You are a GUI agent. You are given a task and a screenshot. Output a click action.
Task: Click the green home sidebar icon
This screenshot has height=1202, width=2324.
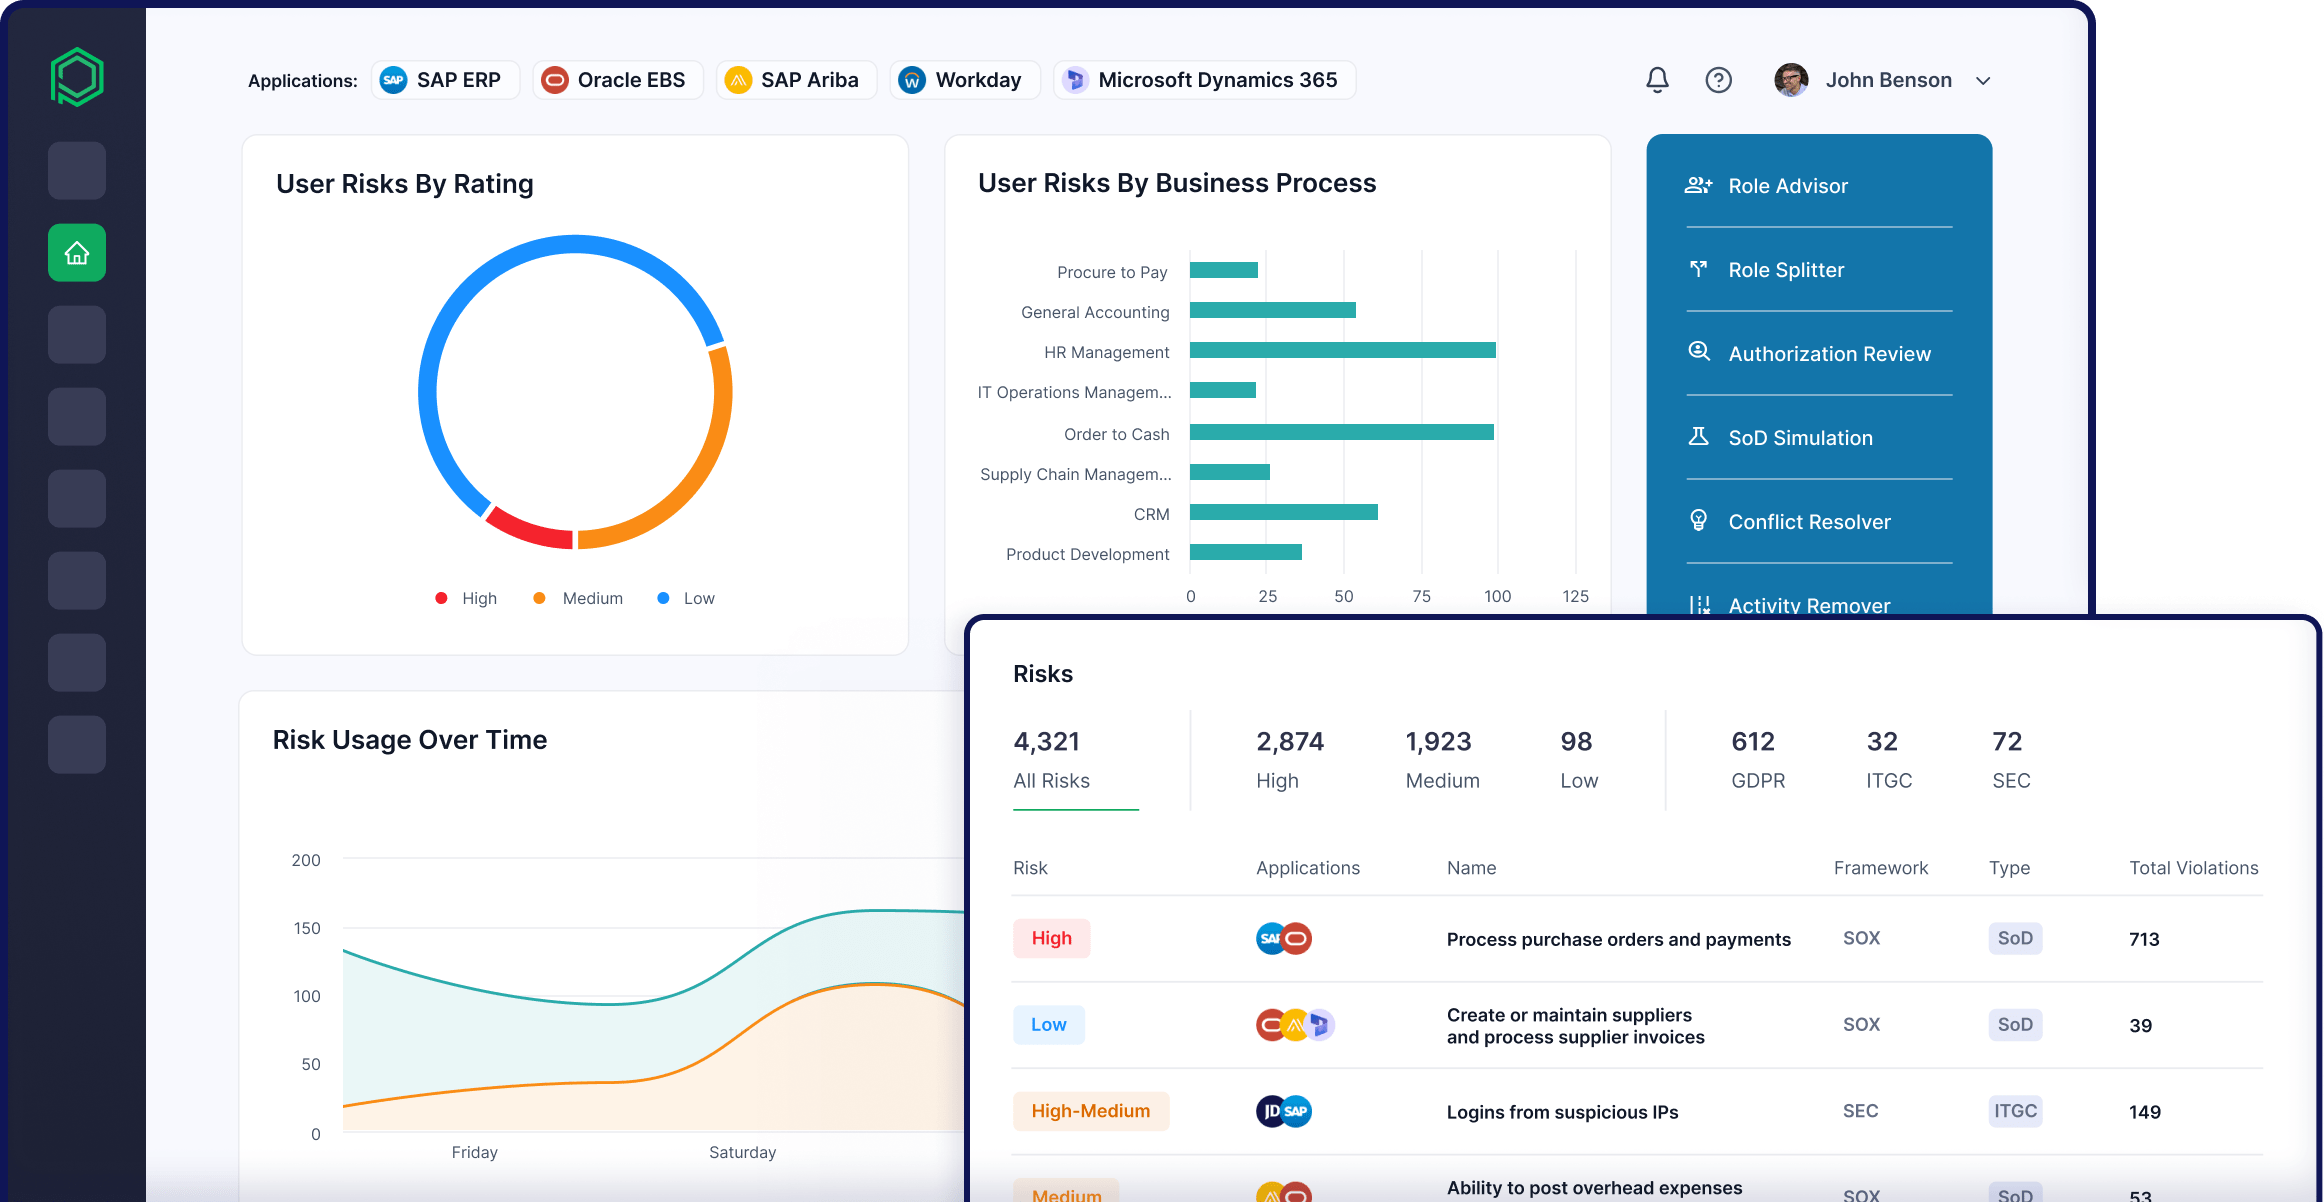tap(77, 253)
